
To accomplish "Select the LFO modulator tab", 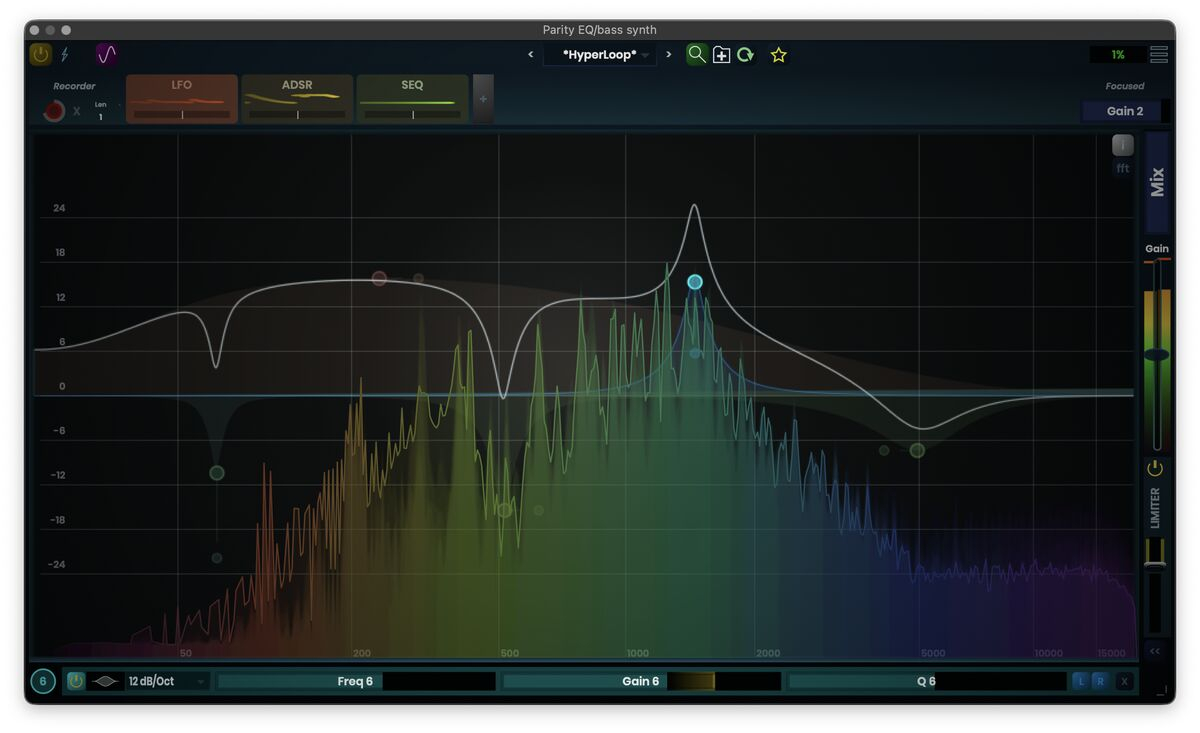I will [x=182, y=99].
